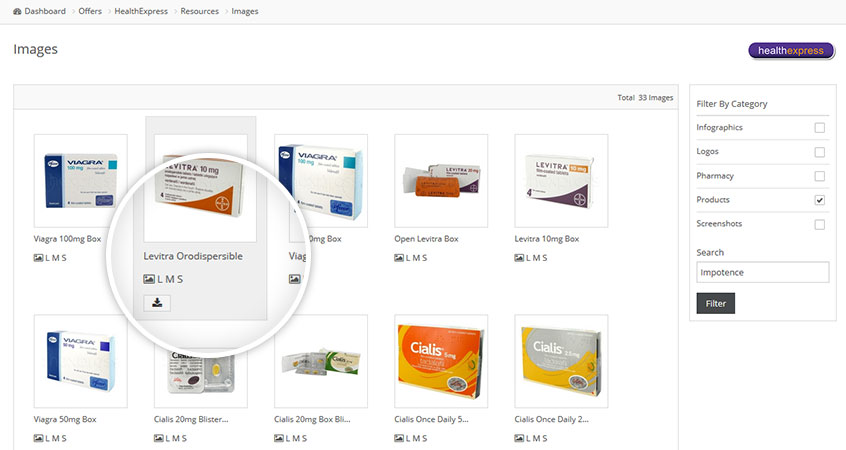Download the Levitra Orodispersible image
The width and height of the screenshot is (846, 450).
point(157,303)
